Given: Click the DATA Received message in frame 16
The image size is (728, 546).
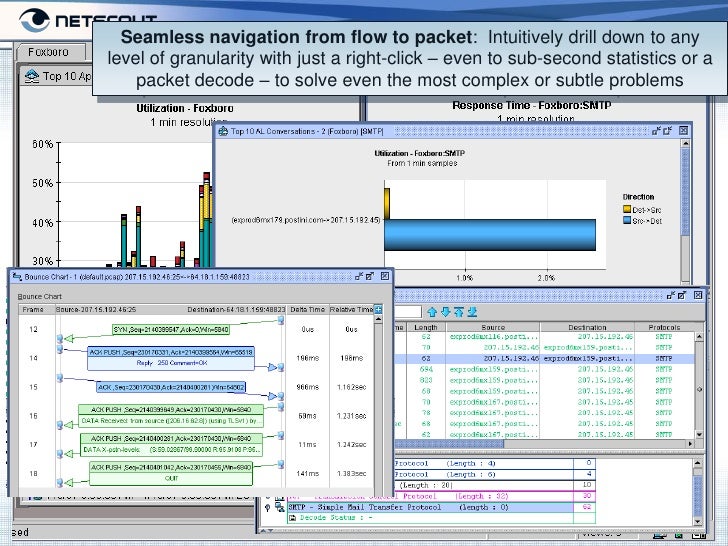Looking at the screenshot, I should click(x=171, y=421).
